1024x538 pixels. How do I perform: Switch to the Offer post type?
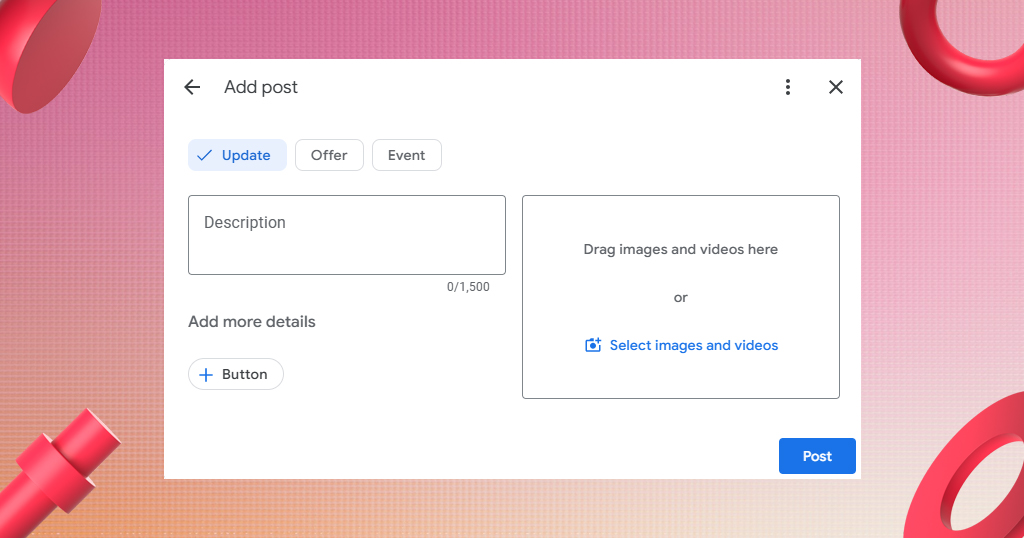click(329, 155)
